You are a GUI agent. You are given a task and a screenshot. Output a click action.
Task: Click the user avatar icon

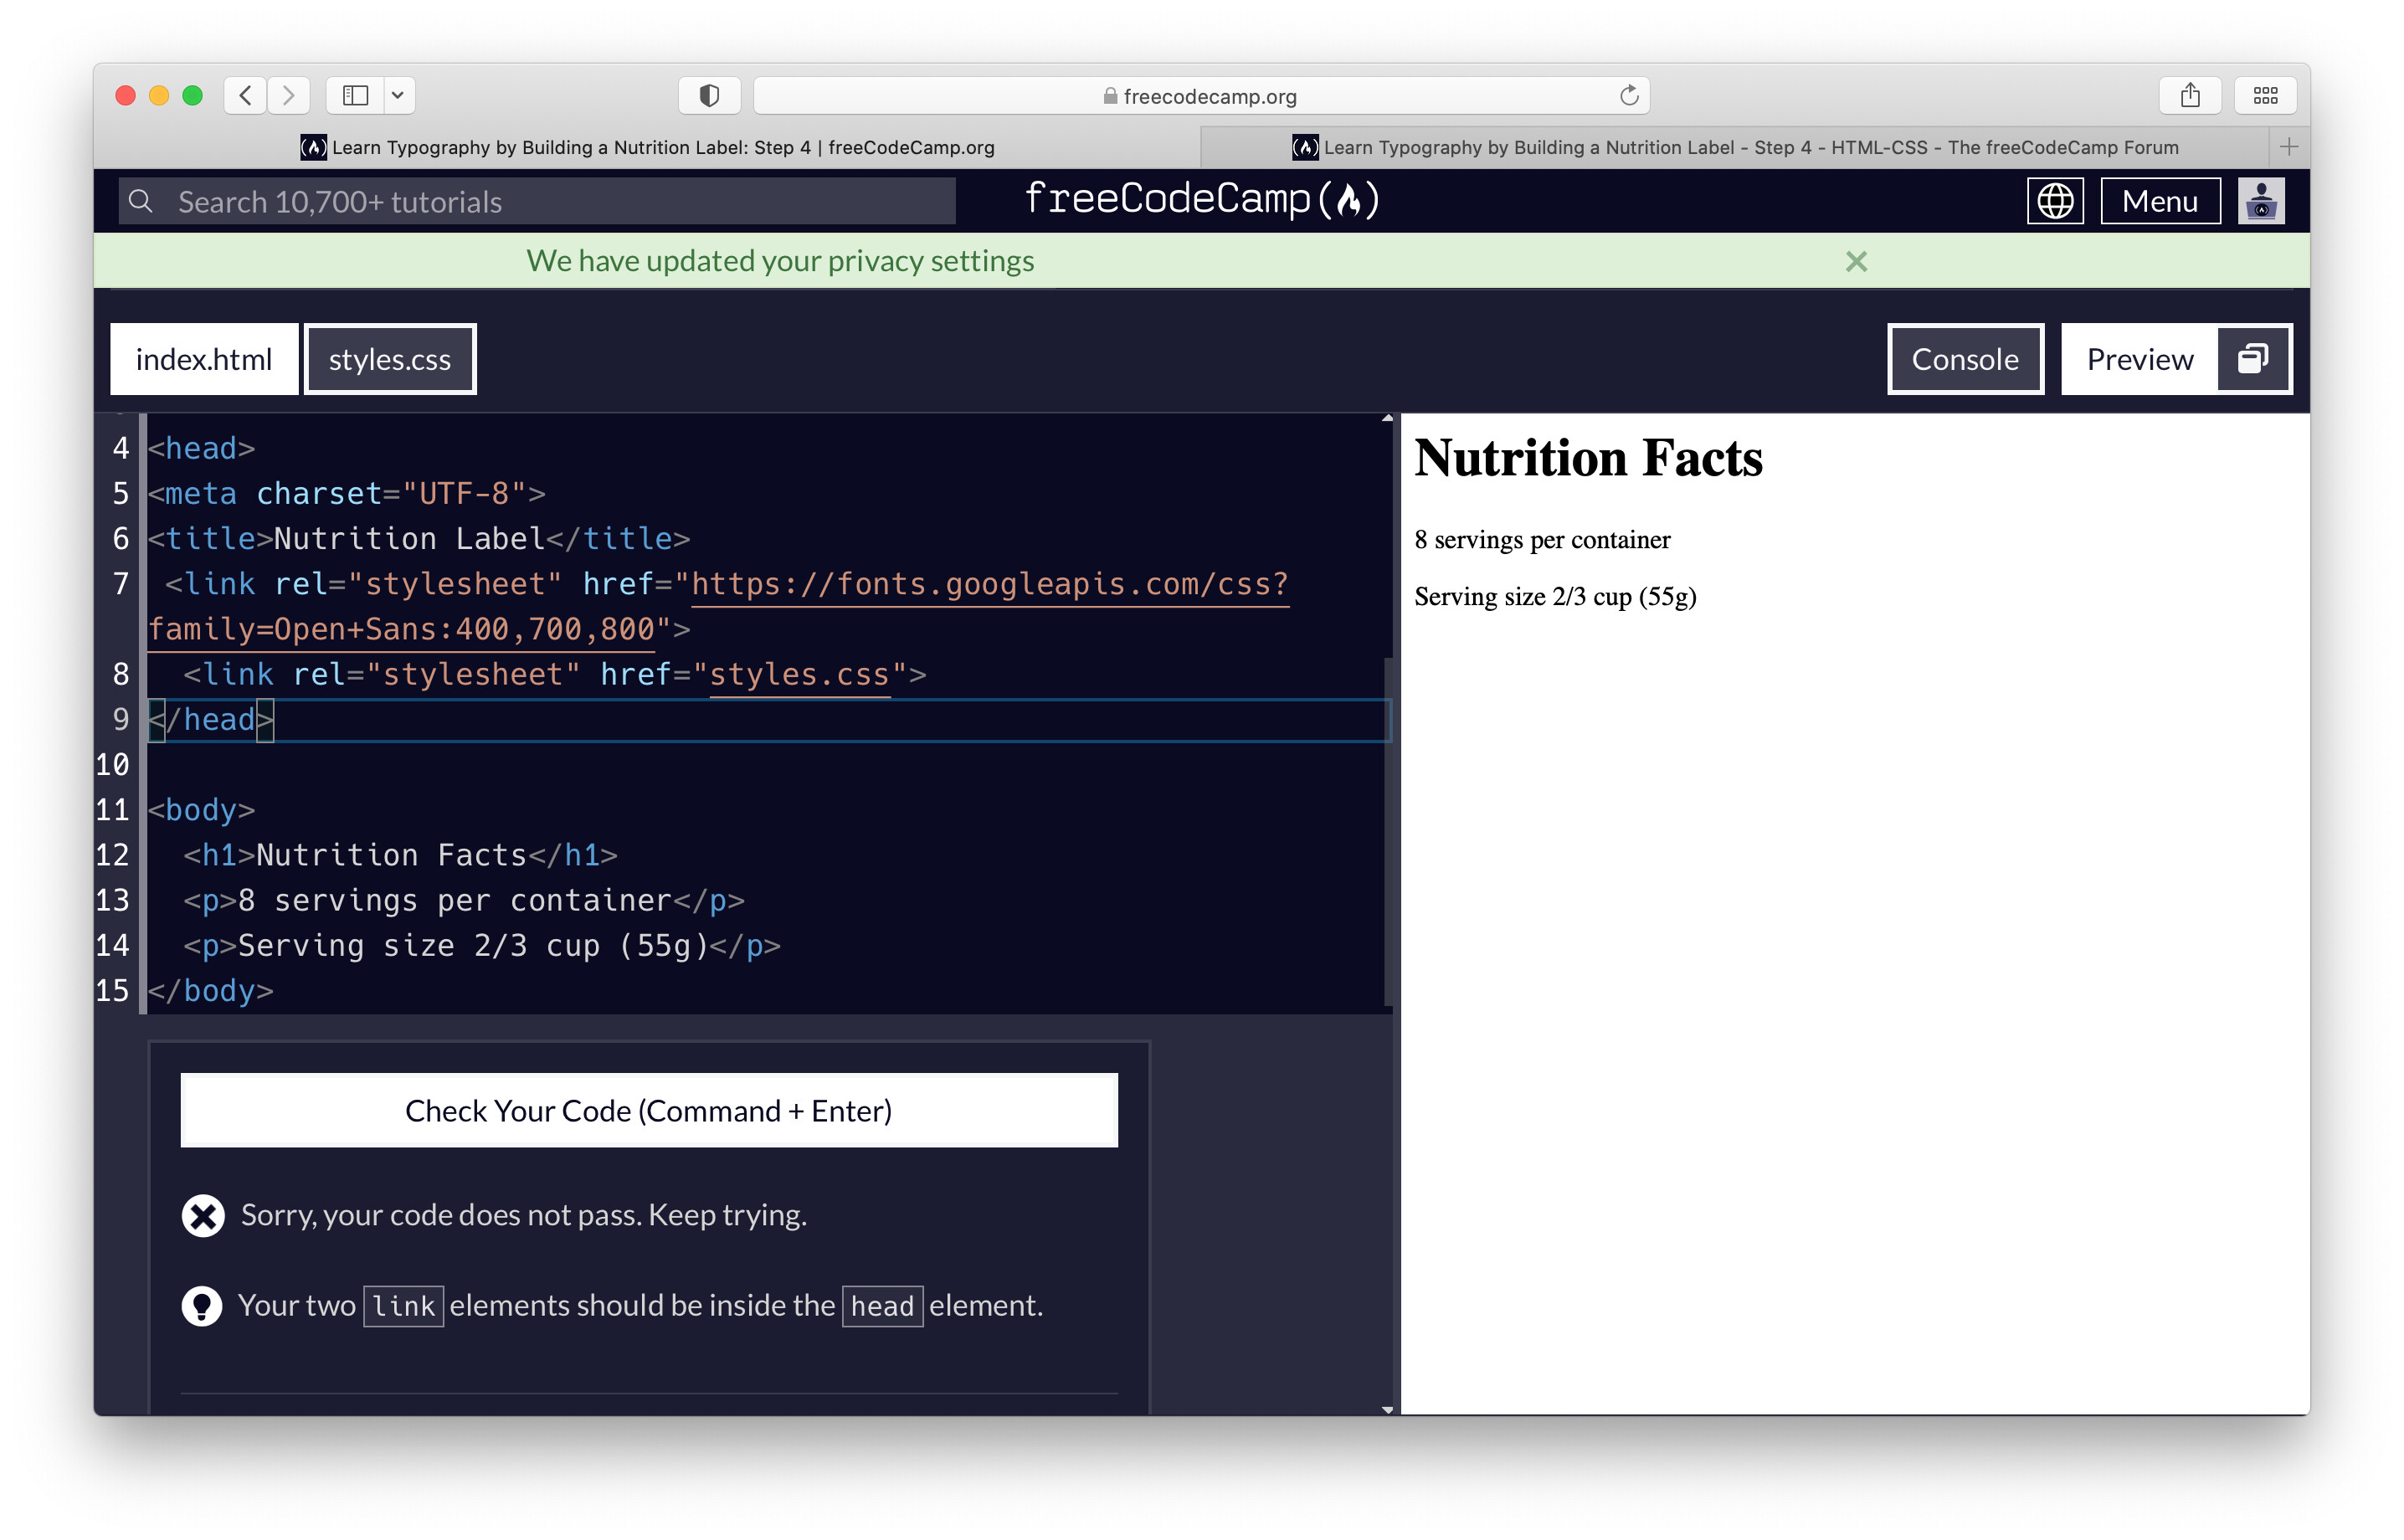[2262, 200]
